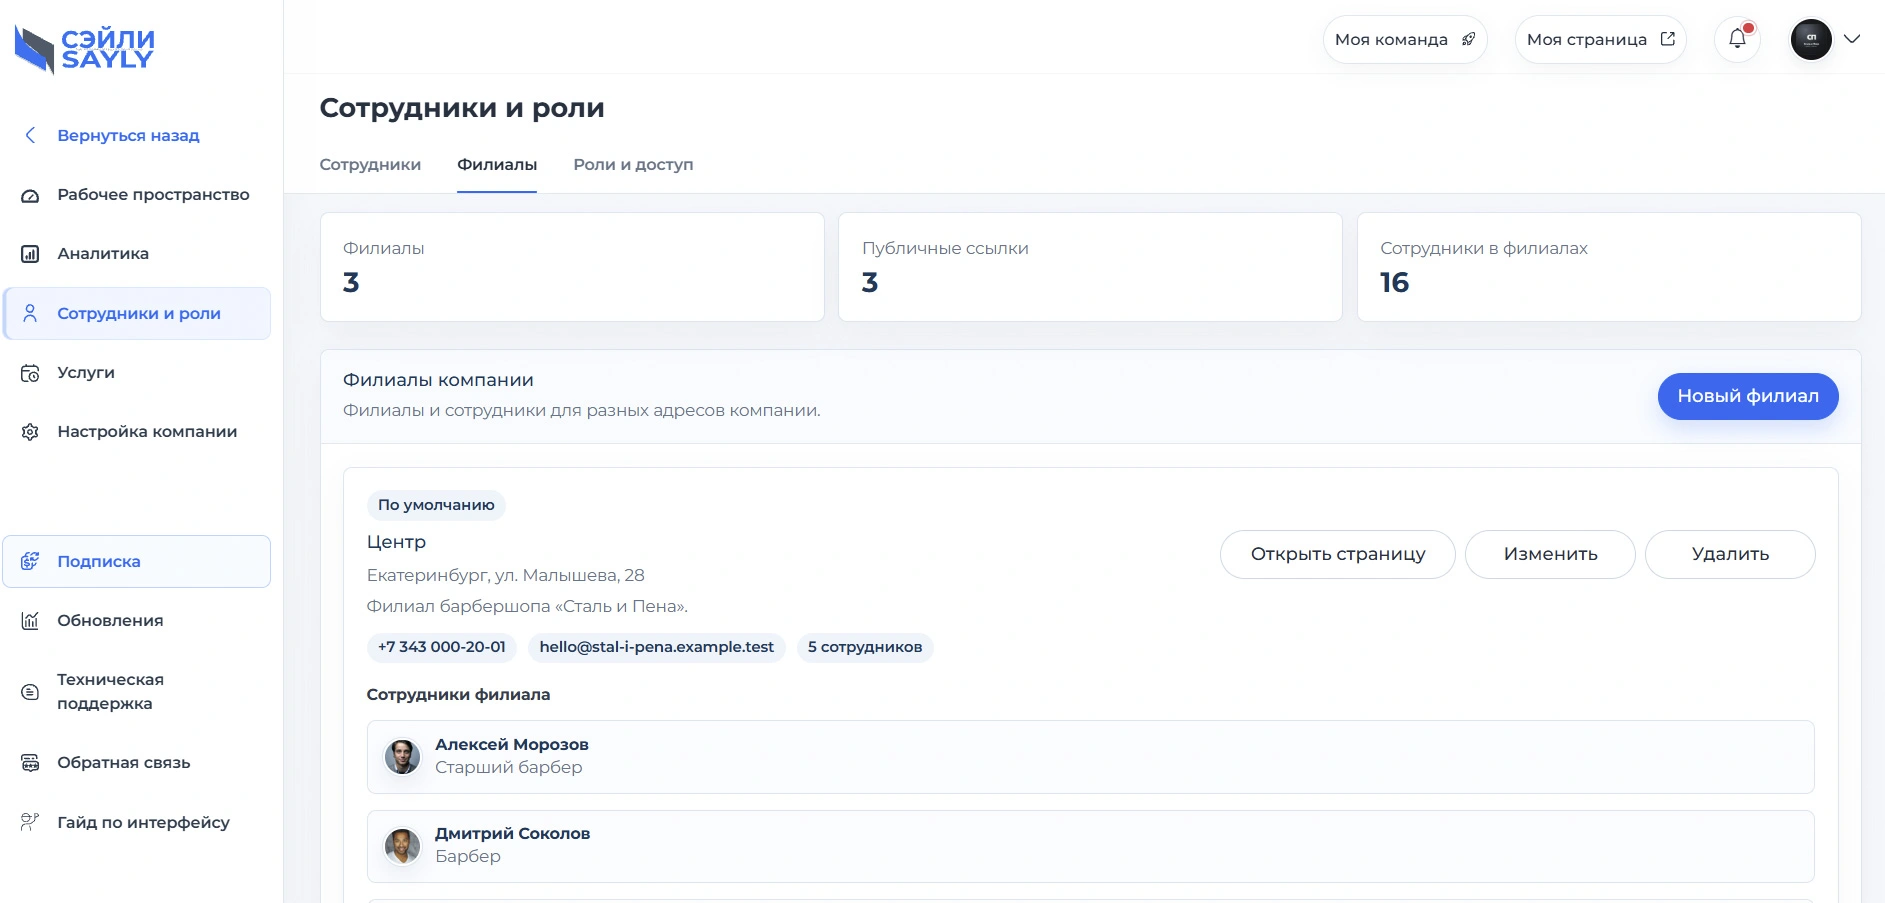1885x903 pixels.
Task: Click the Сотрудники и роли person icon
Action: click(30, 313)
